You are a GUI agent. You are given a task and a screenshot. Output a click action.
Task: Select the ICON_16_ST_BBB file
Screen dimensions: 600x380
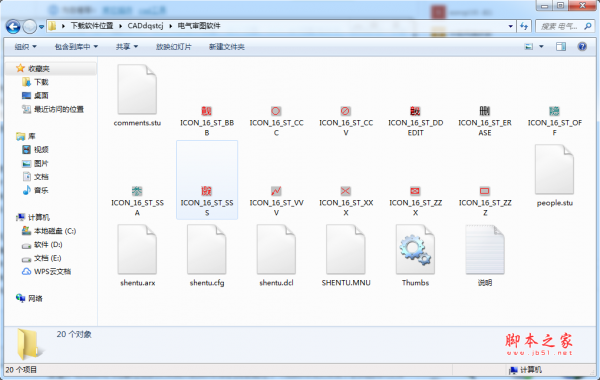207,121
